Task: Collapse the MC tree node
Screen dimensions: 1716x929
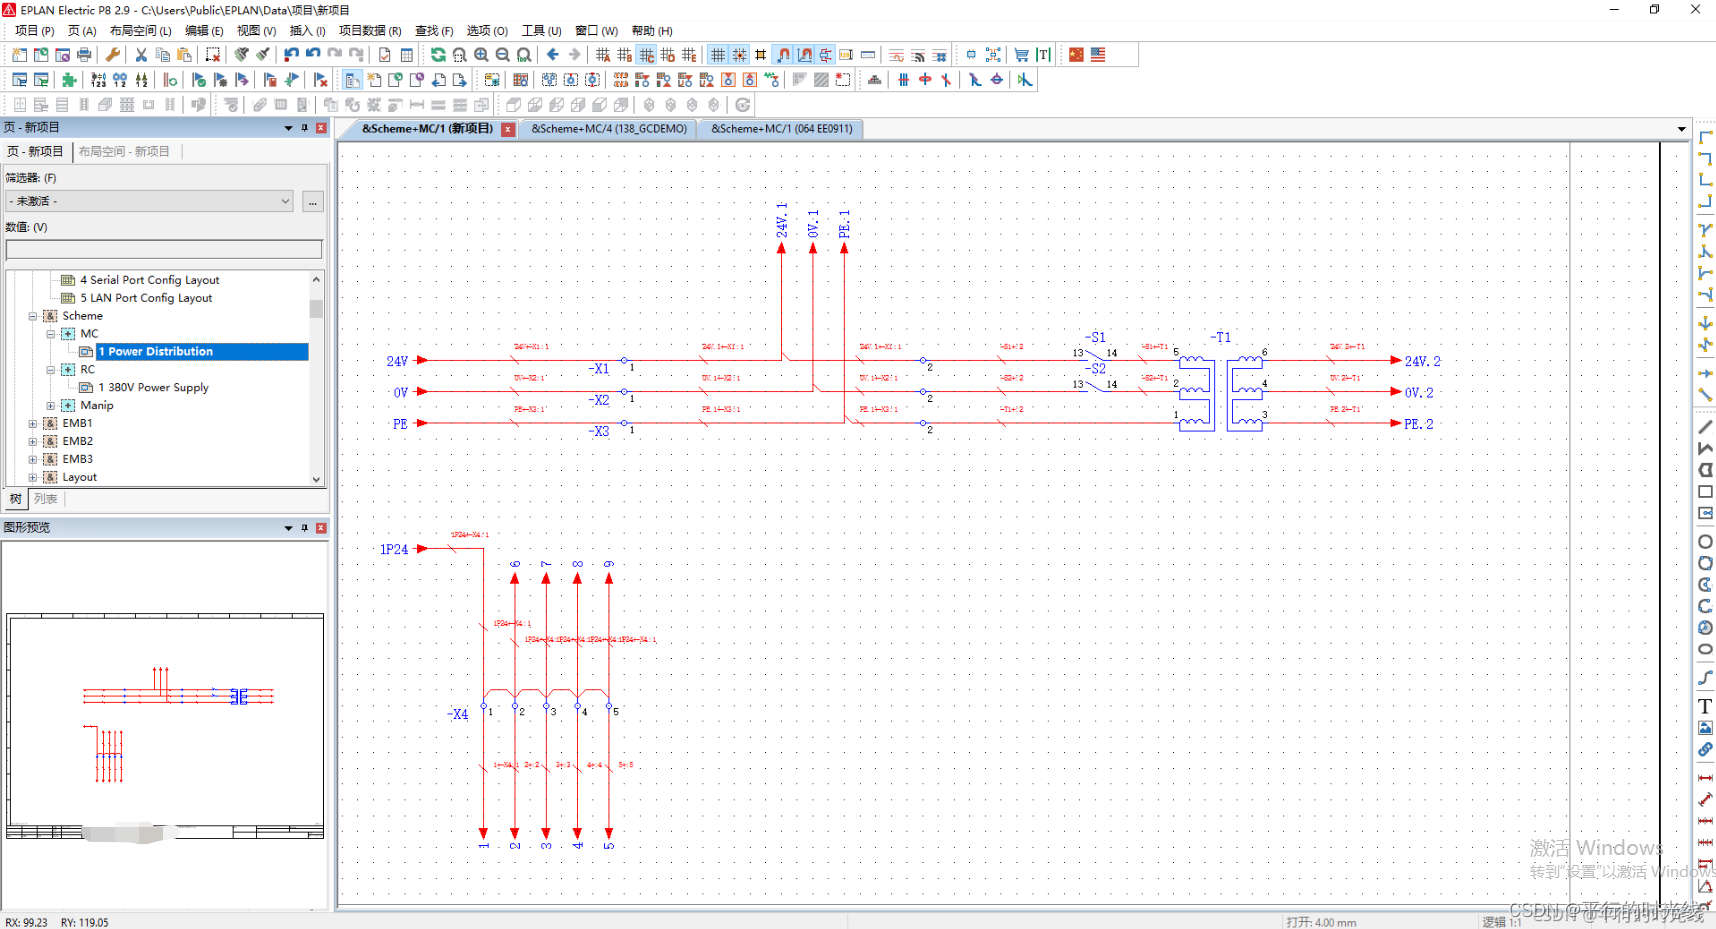Action: tap(51, 334)
